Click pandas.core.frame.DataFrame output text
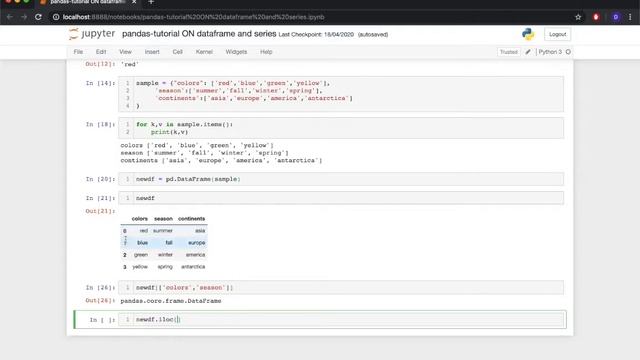640x360 pixels. [x=171, y=301]
